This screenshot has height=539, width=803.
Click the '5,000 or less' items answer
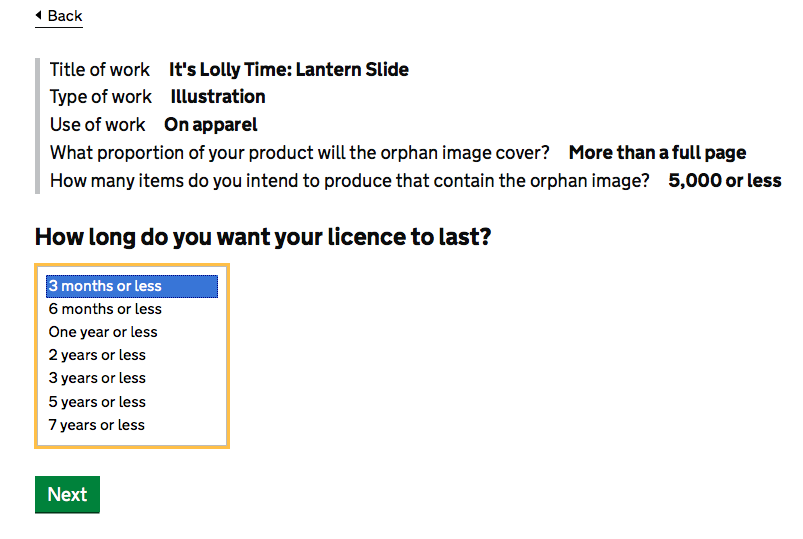[724, 181]
